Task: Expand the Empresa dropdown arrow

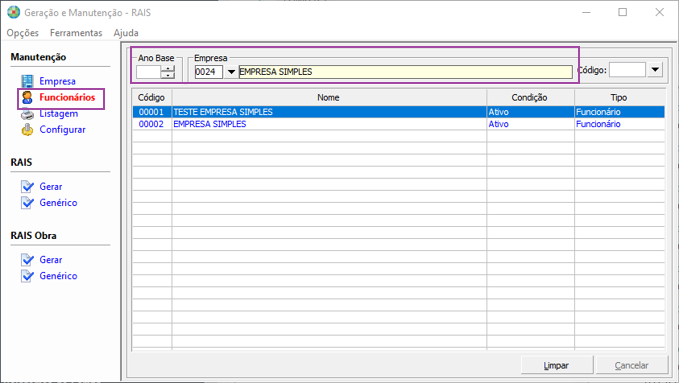Action: (231, 72)
